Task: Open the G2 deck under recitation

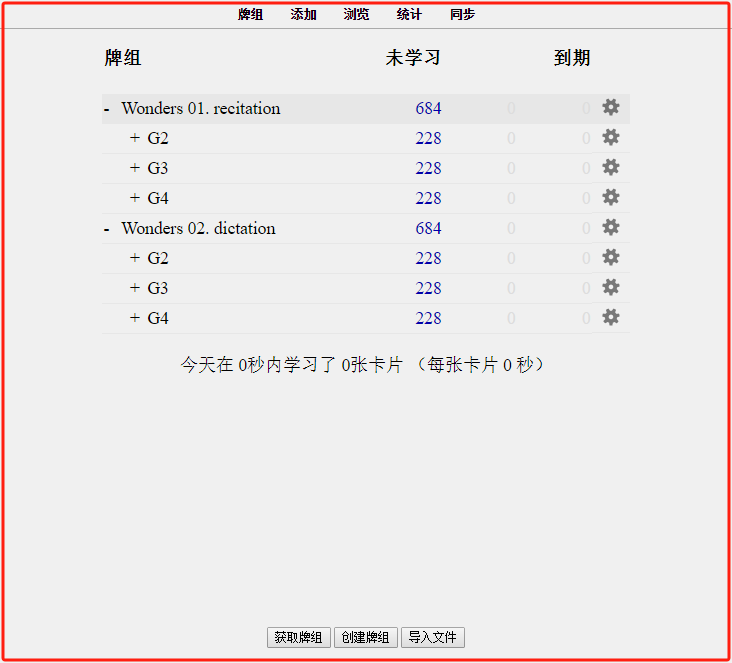Action: tap(158, 138)
